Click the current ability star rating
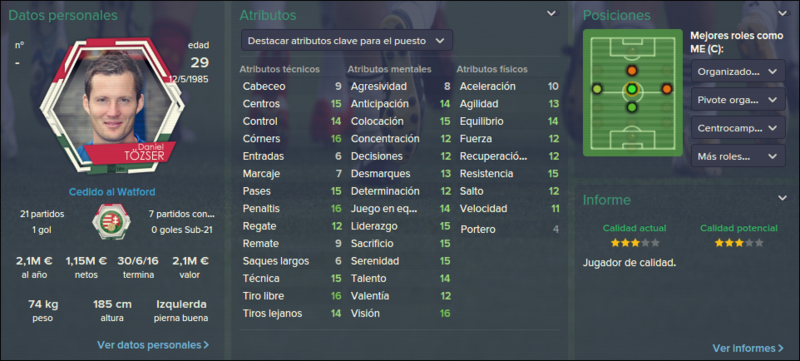Viewport: 800px width, 361px height. click(635, 243)
